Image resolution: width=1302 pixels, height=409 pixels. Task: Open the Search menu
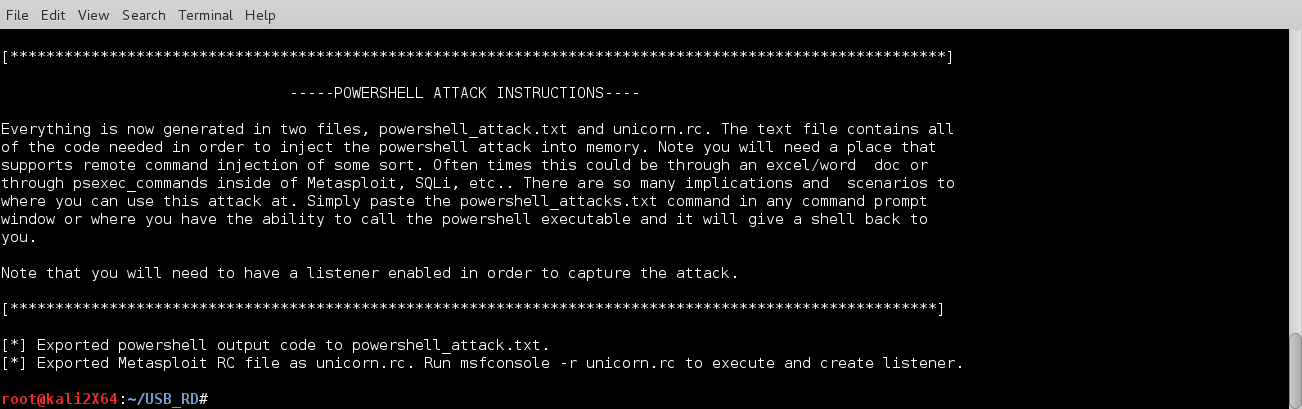pos(144,15)
